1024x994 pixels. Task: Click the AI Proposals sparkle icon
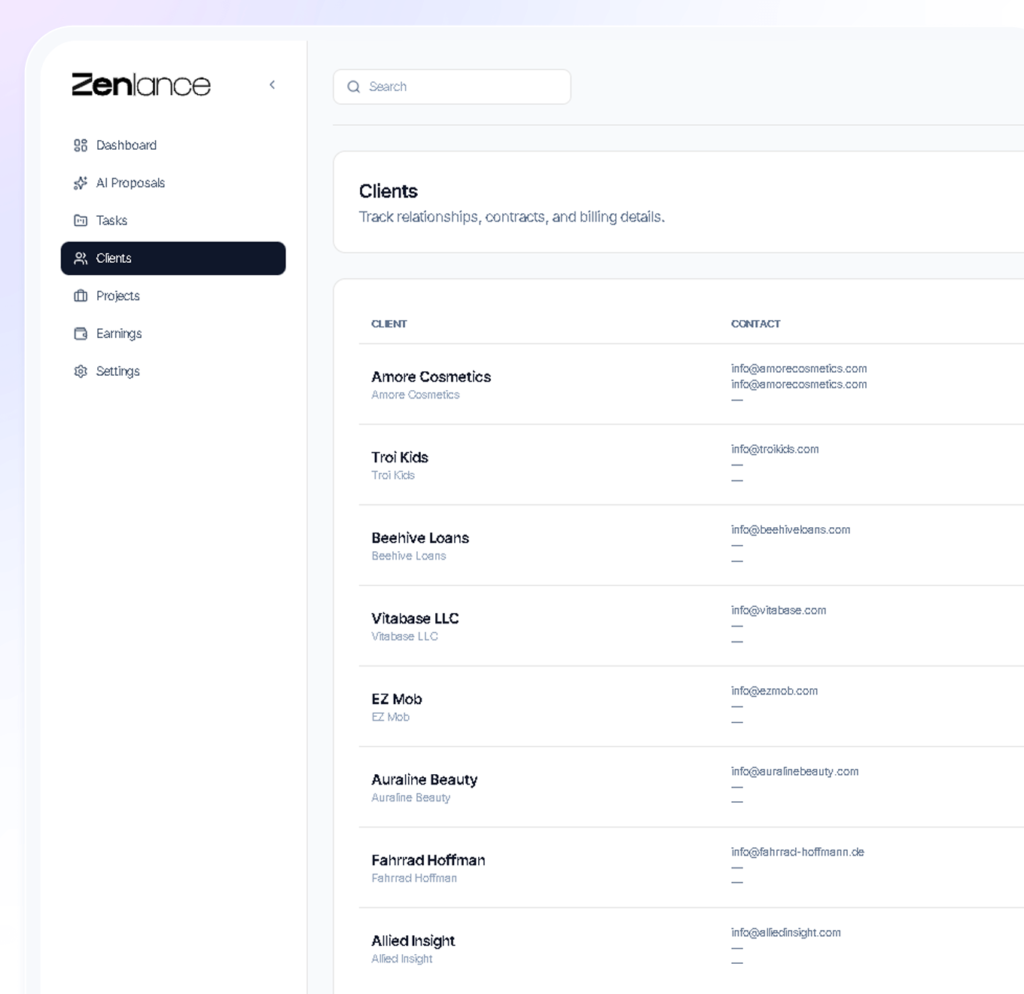81,183
